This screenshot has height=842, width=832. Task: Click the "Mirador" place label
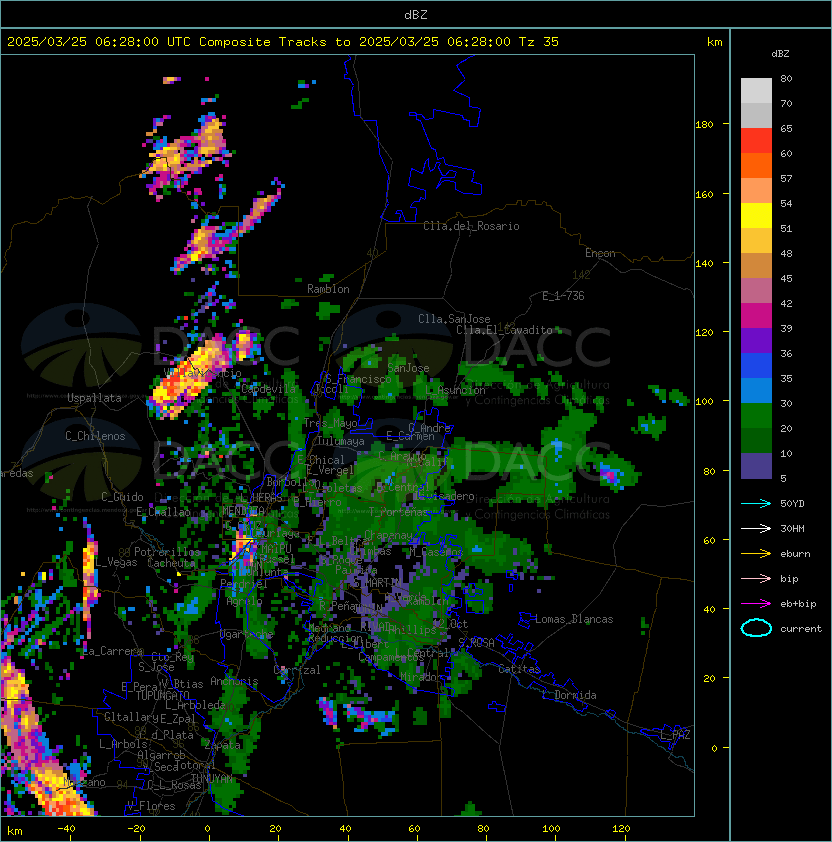422,677
